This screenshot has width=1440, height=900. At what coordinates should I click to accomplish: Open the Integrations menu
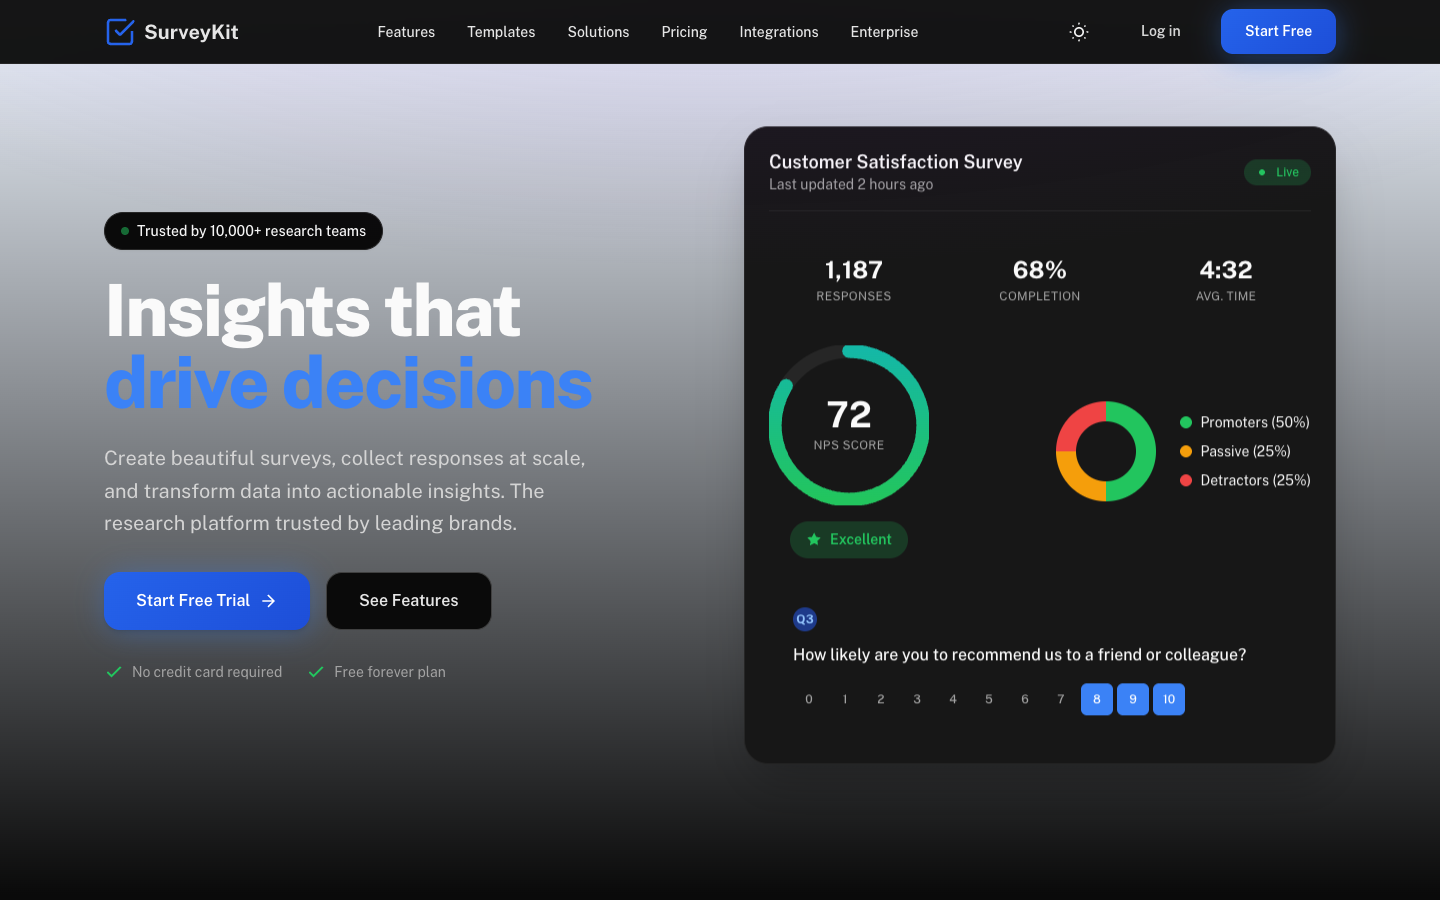(x=779, y=31)
